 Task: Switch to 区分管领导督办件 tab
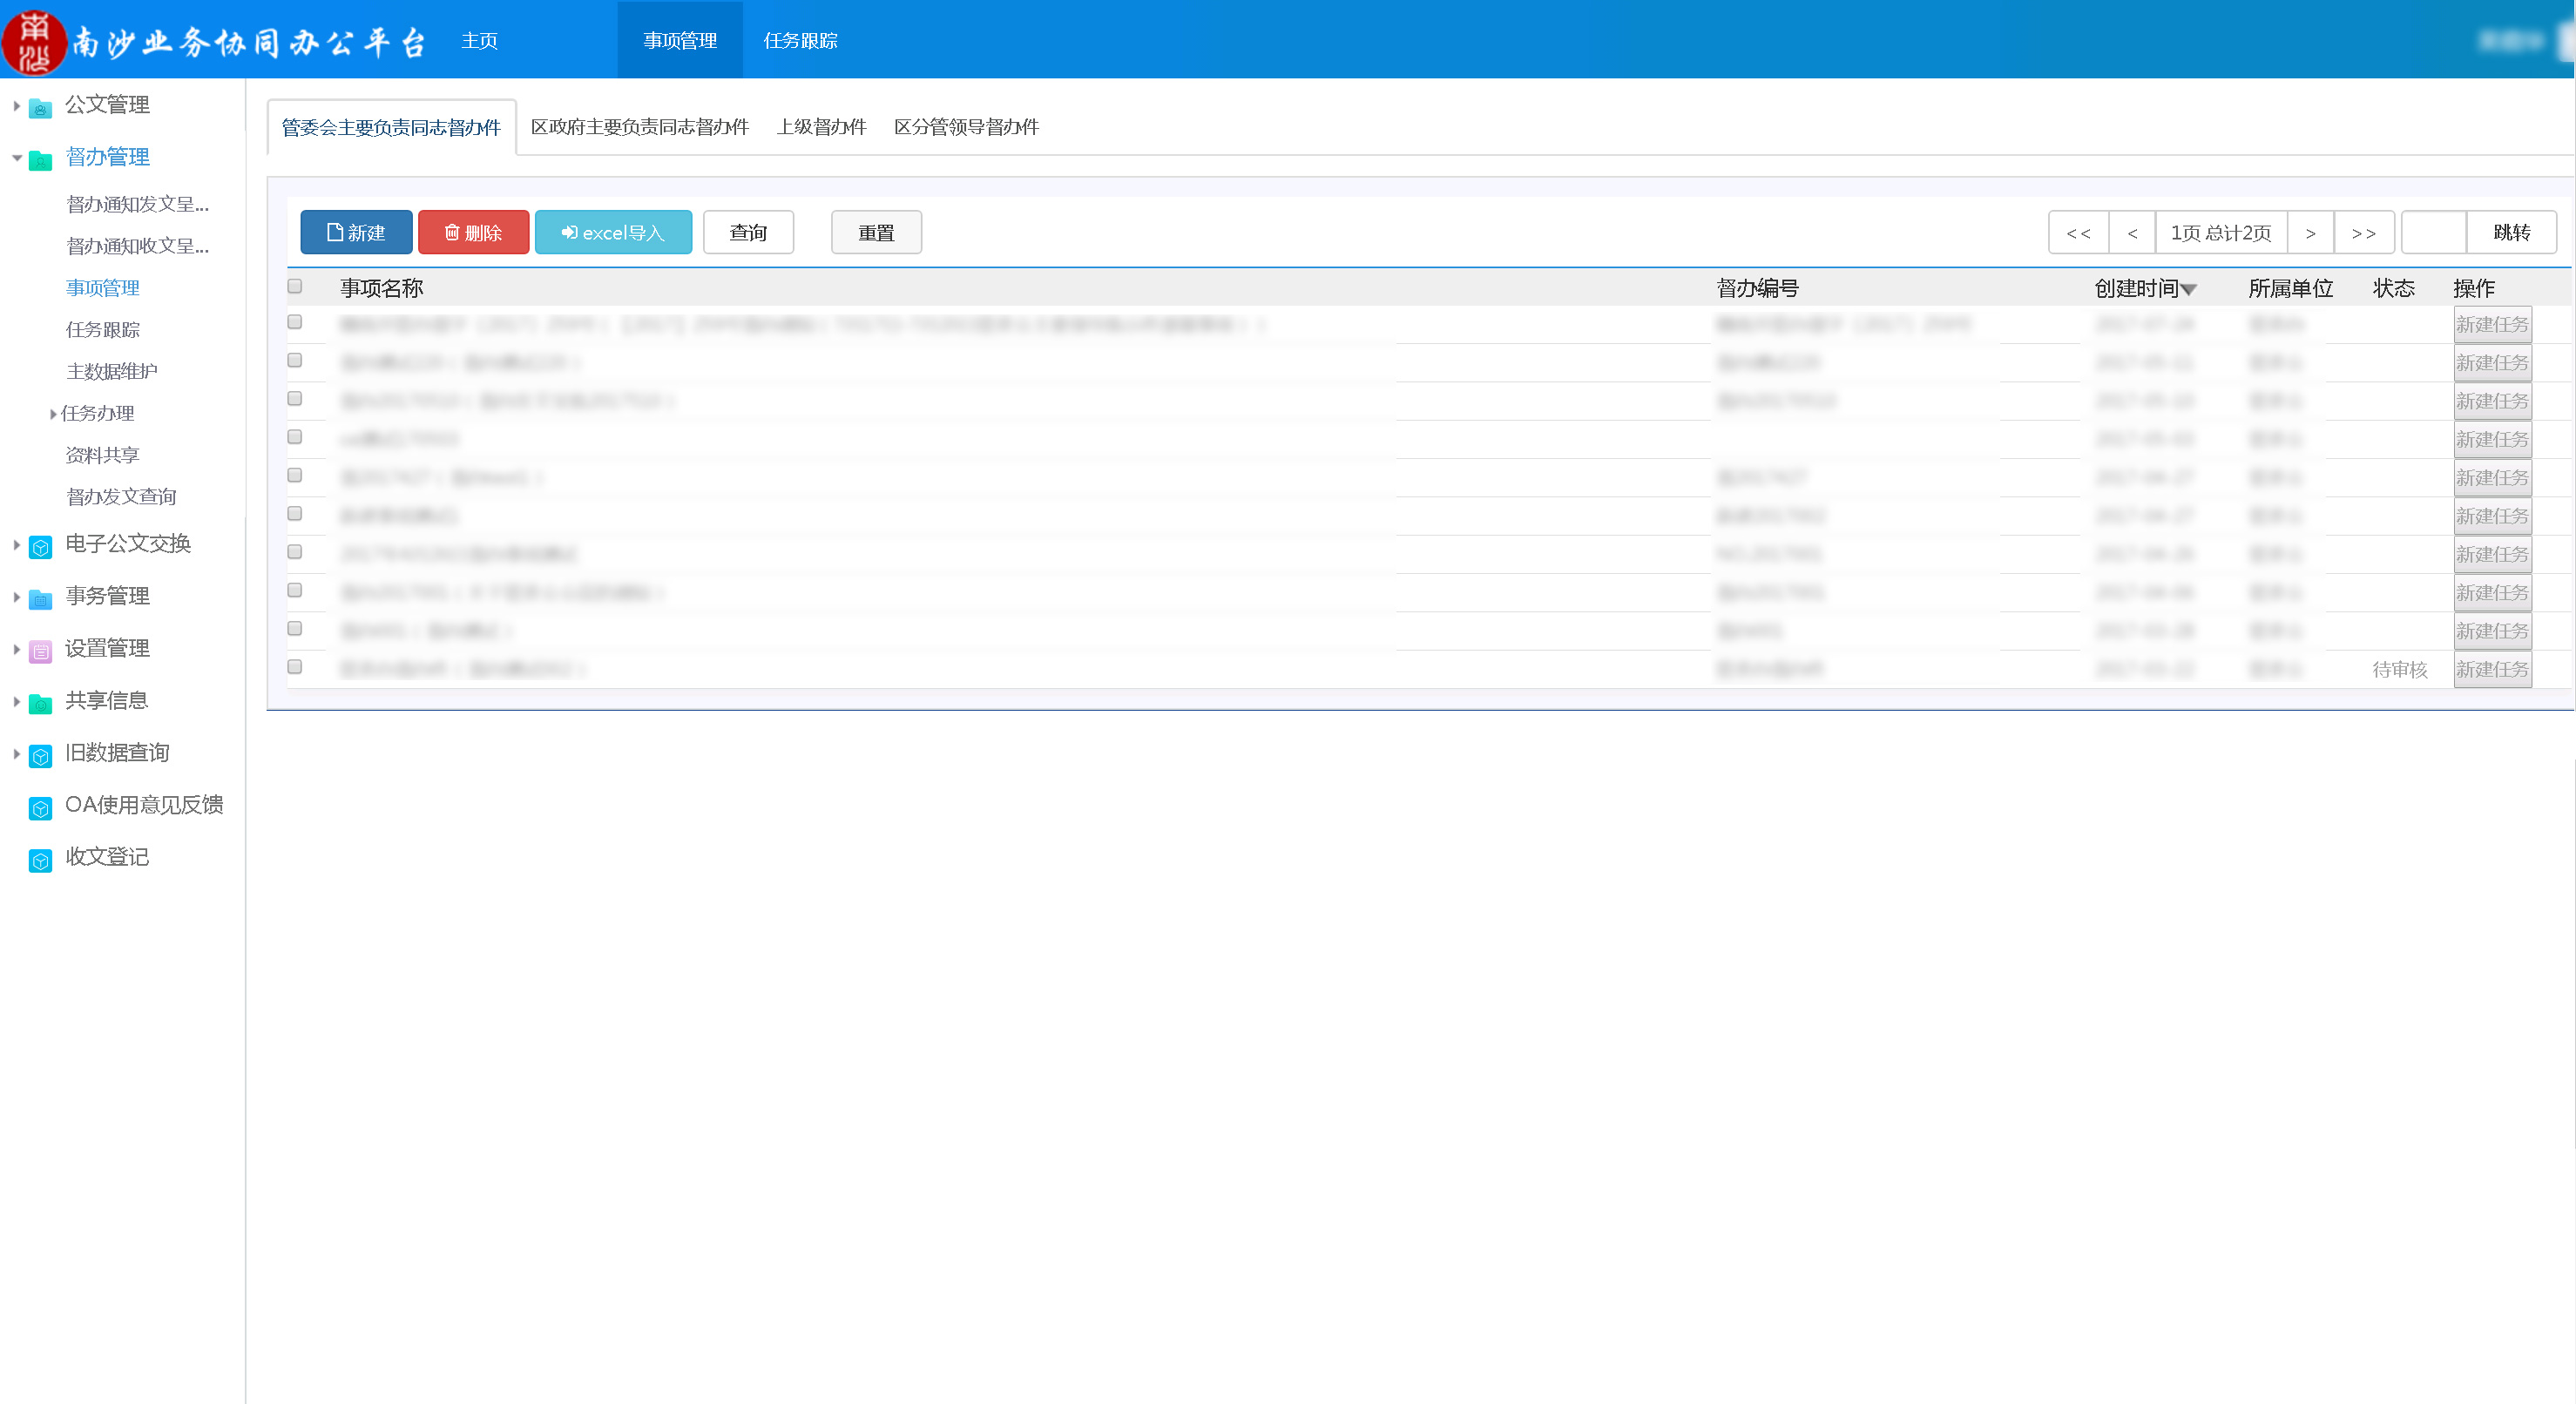(x=966, y=127)
